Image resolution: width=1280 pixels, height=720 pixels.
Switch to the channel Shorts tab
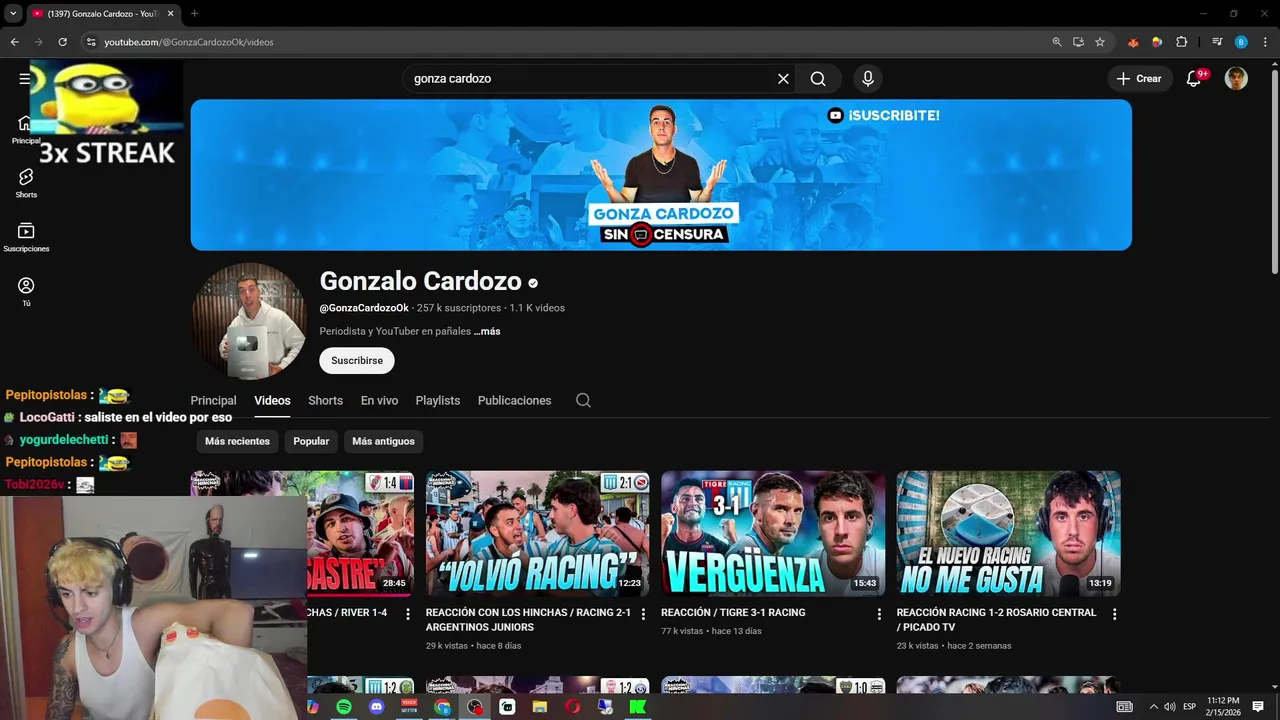click(x=325, y=400)
